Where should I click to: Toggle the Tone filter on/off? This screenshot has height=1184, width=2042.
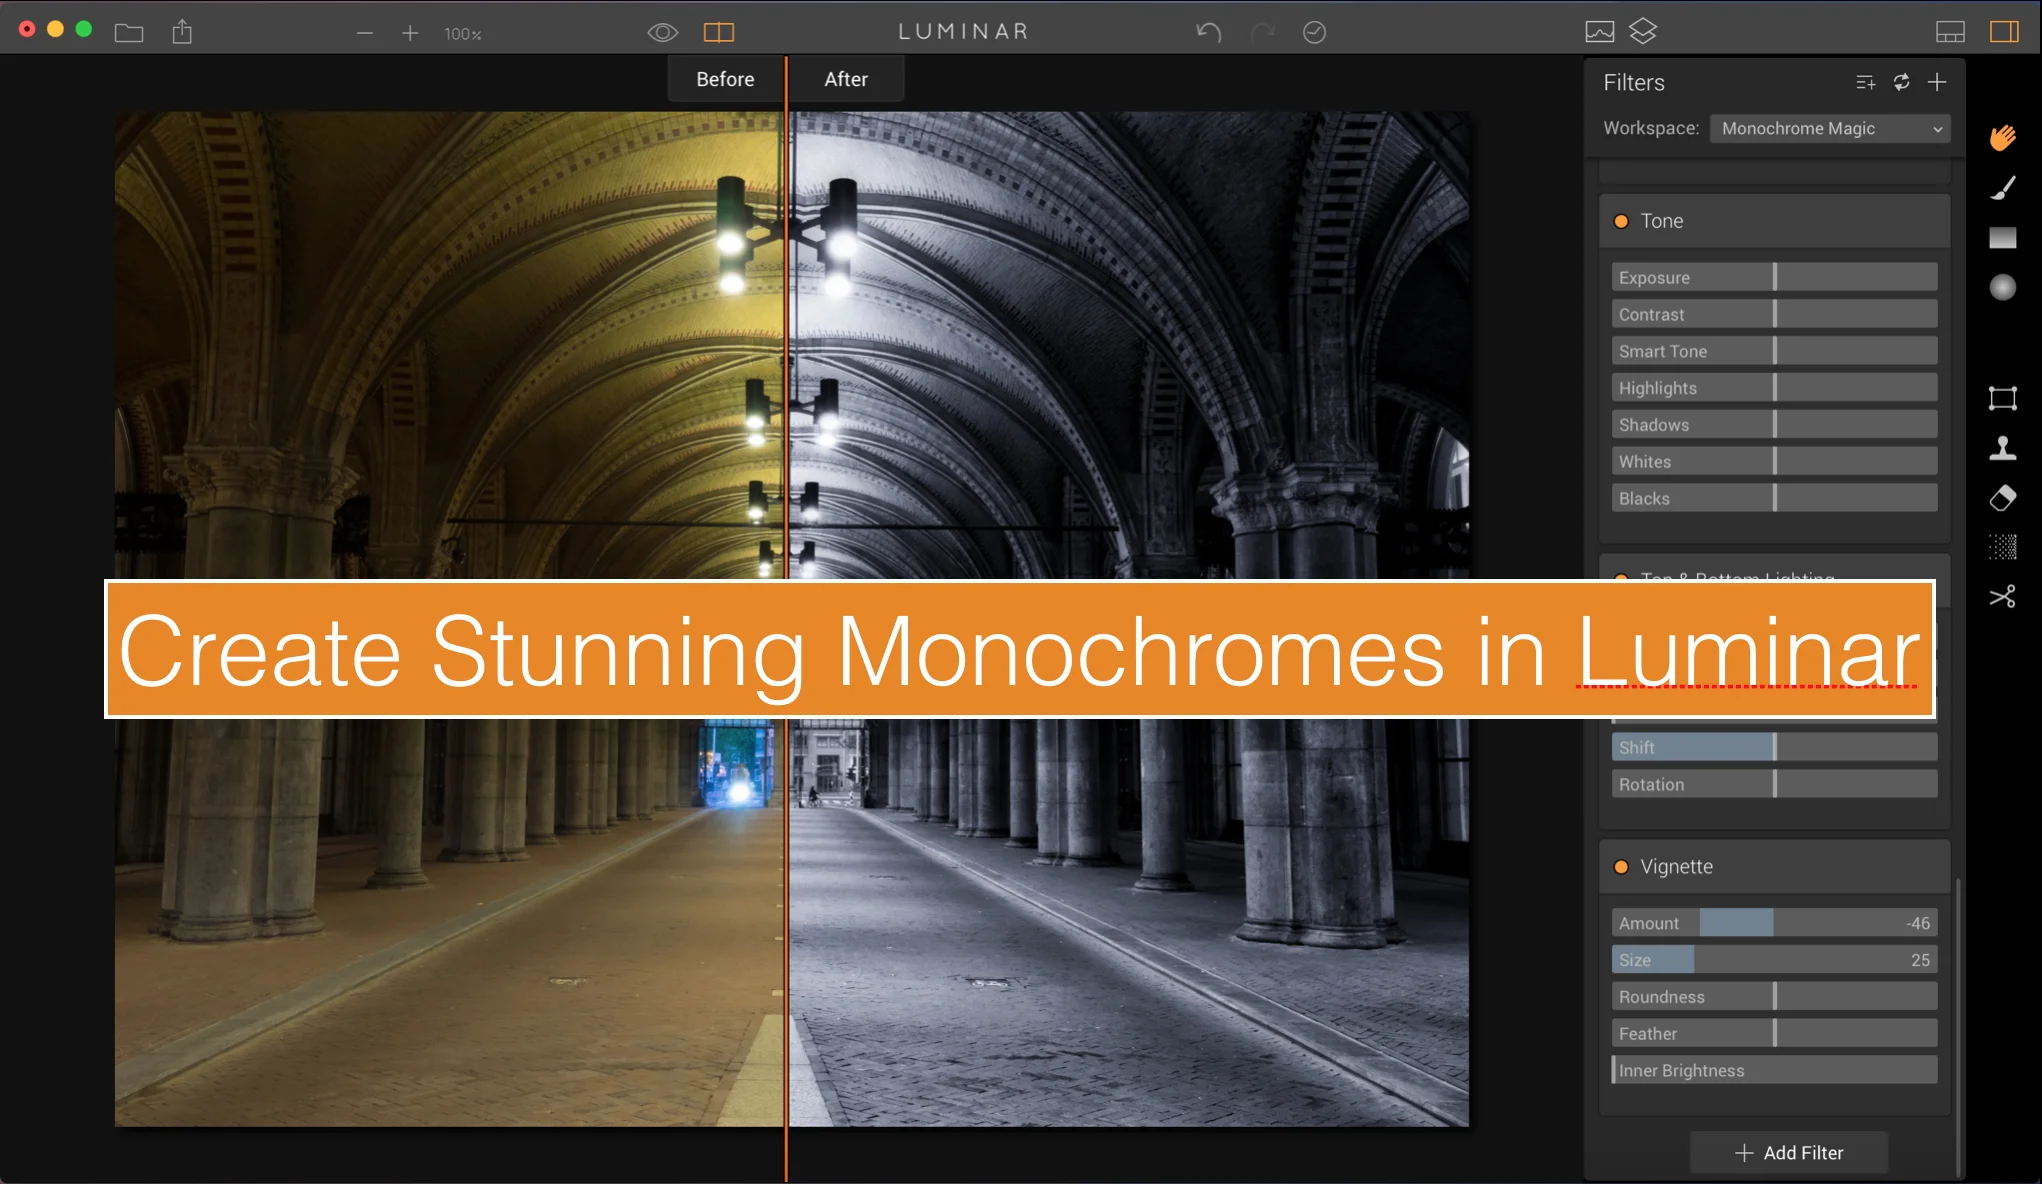1621,221
